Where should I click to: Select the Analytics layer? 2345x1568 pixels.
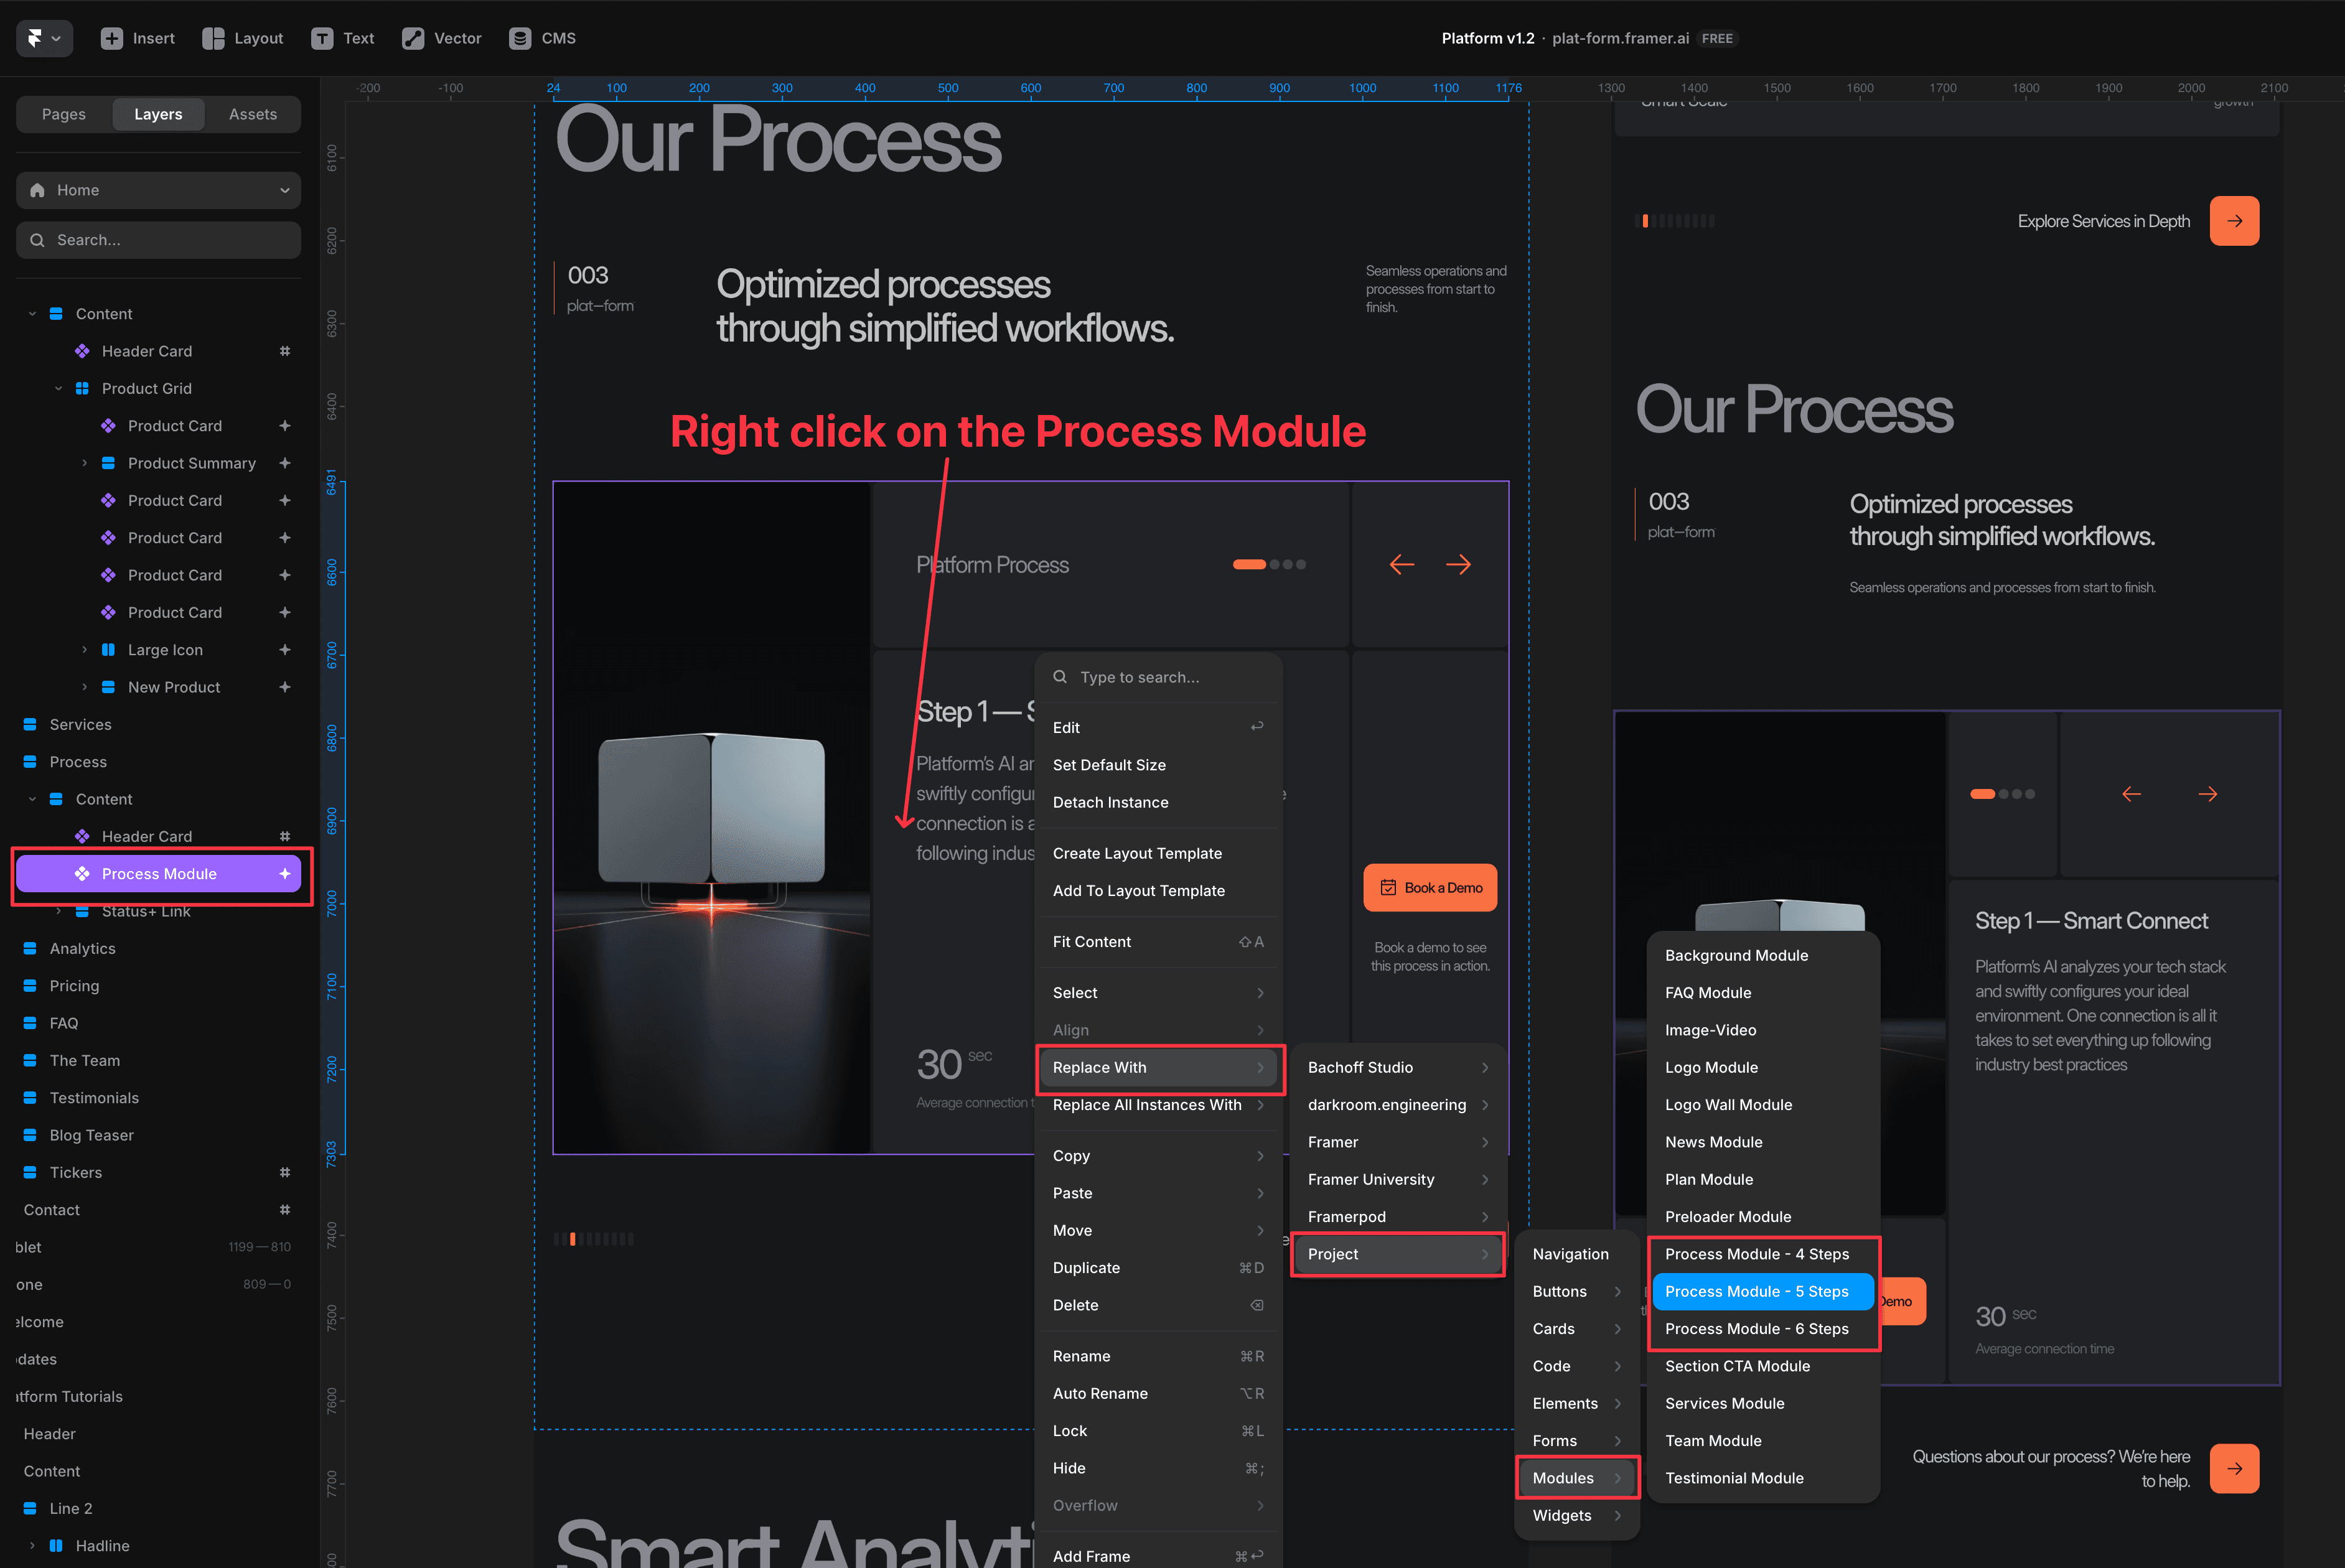point(83,948)
